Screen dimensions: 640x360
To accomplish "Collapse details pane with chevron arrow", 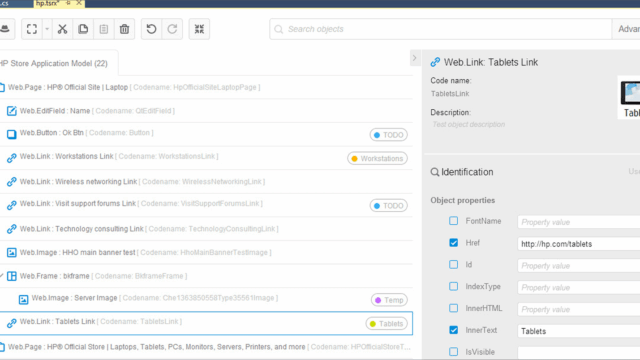I will (414, 58).
